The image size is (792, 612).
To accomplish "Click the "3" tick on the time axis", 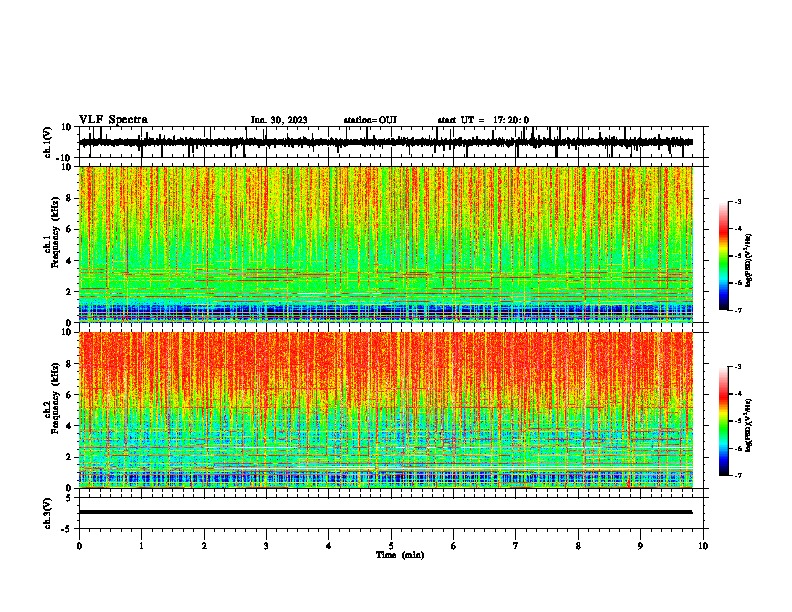I will tap(266, 546).
